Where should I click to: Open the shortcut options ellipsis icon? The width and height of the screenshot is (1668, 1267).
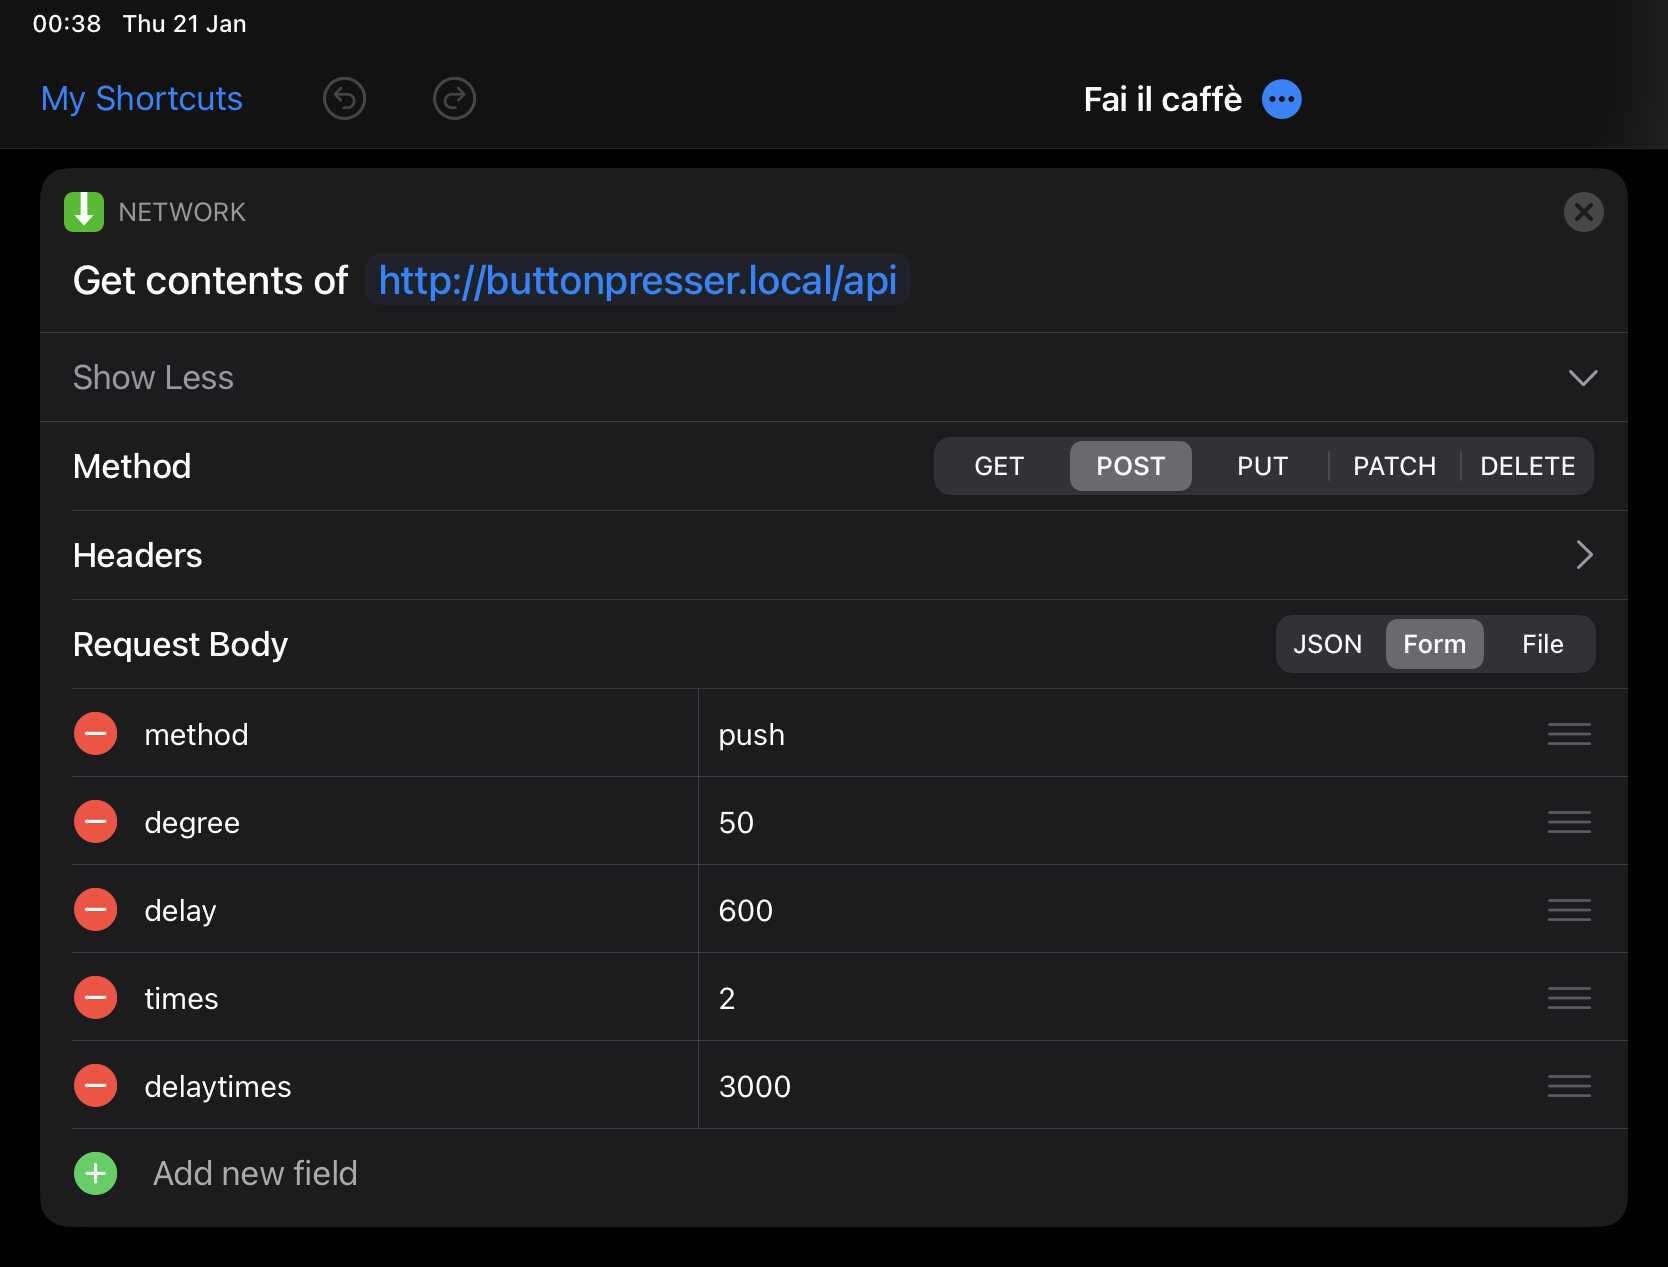point(1281,98)
